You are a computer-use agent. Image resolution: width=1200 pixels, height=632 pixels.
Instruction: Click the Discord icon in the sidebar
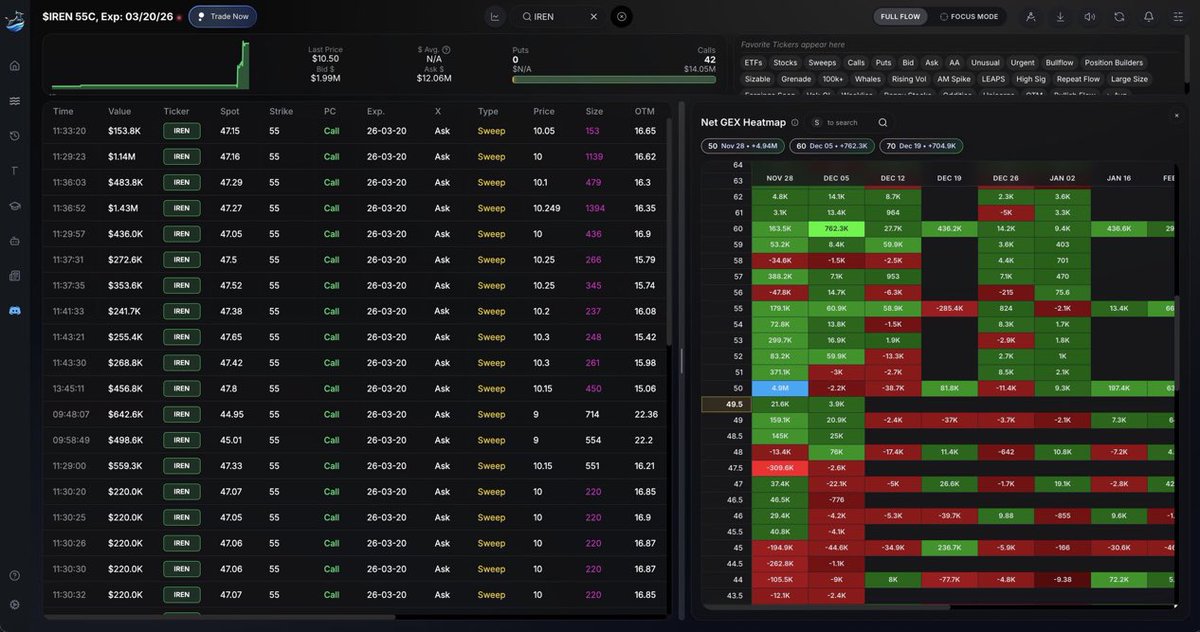click(13, 310)
